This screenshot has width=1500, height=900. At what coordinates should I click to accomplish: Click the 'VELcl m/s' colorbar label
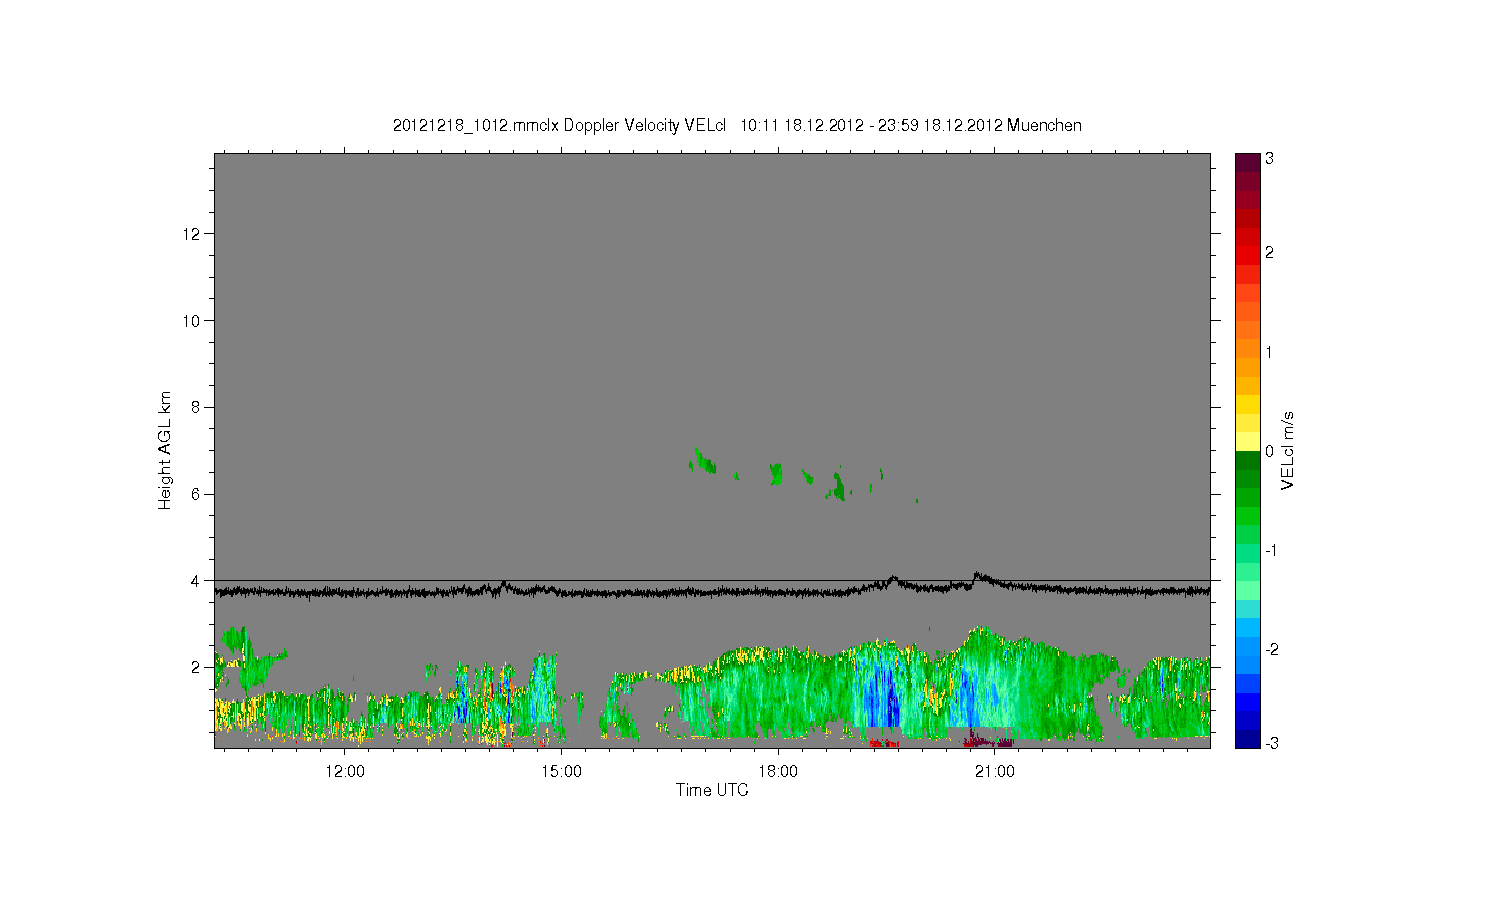point(1288,450)
